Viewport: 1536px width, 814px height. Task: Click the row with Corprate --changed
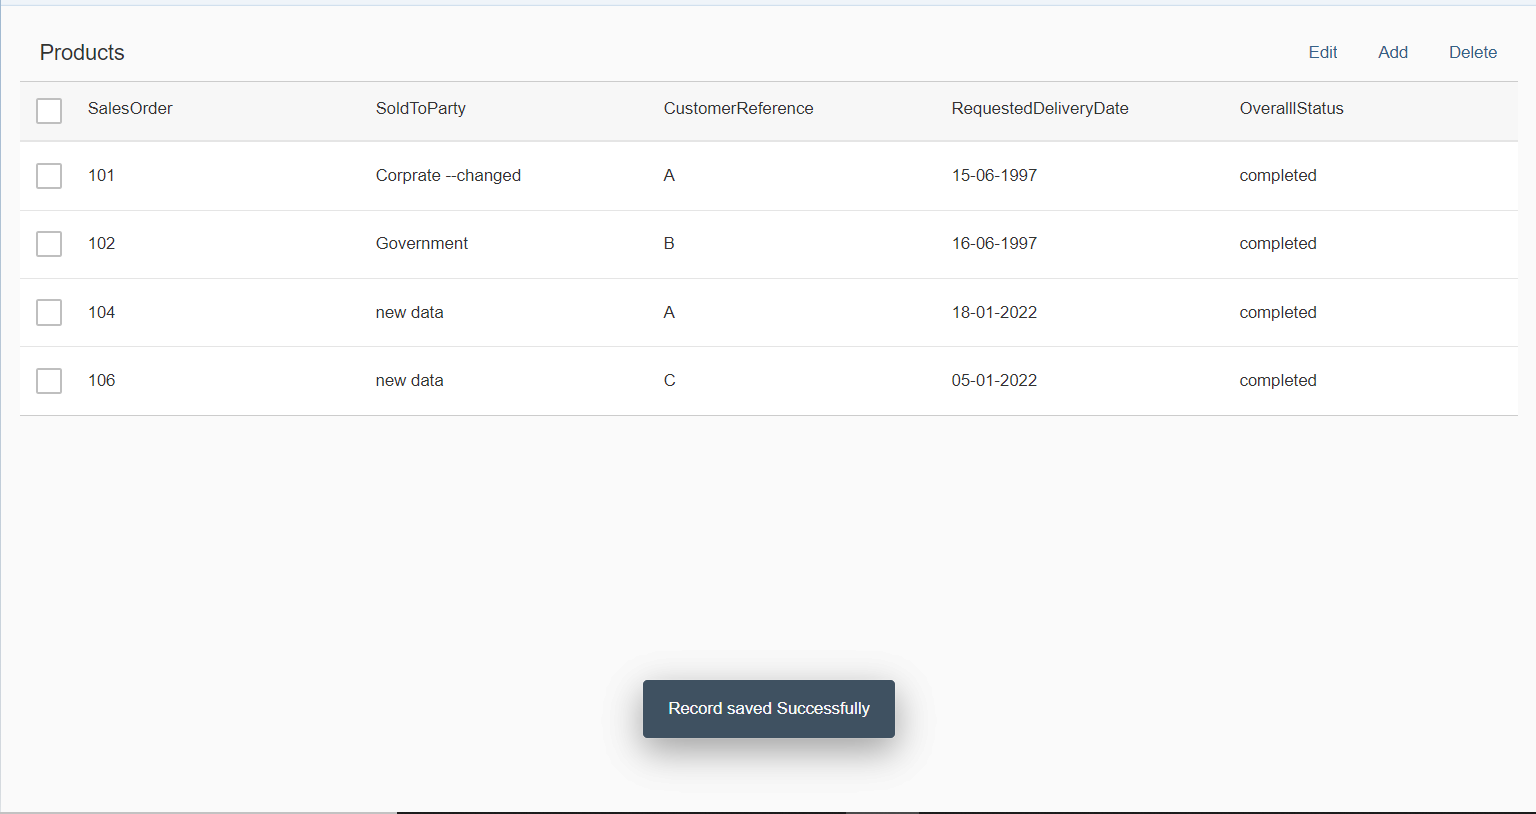pos(448,175)
